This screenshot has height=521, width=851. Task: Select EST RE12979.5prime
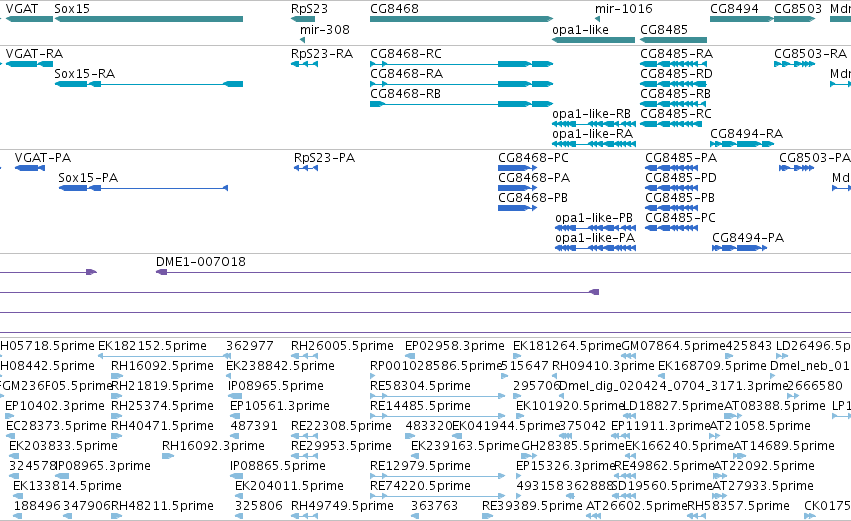(x=420, y=467)
